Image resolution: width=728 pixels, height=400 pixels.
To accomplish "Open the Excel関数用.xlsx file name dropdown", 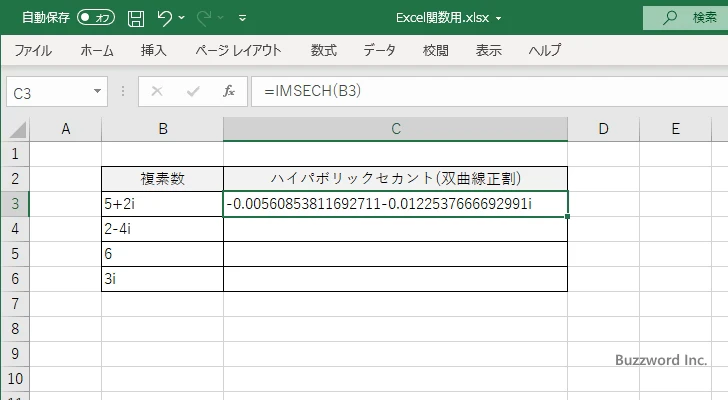I will [x=499, y=19].
